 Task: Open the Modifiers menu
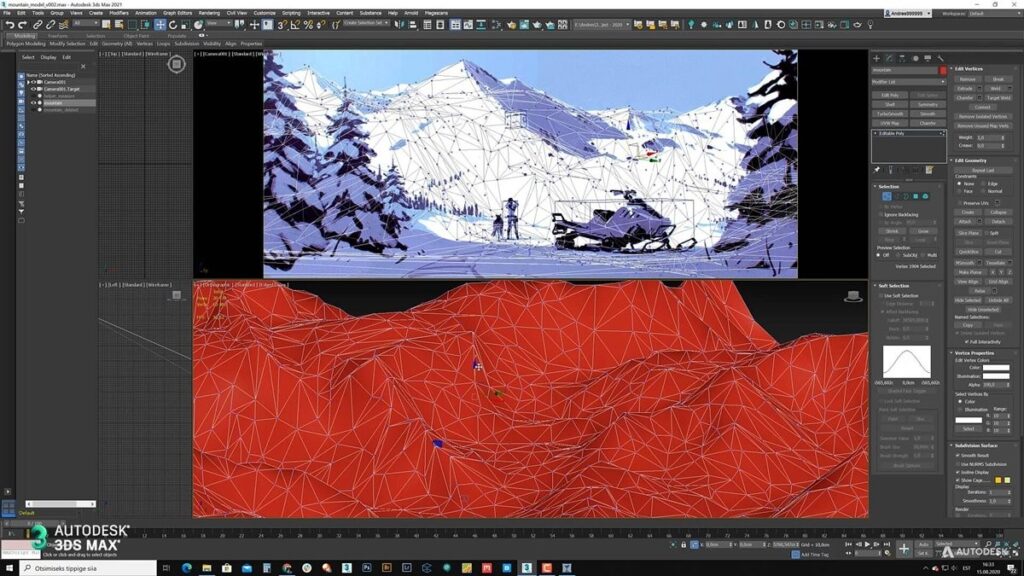tap(119, 13)
